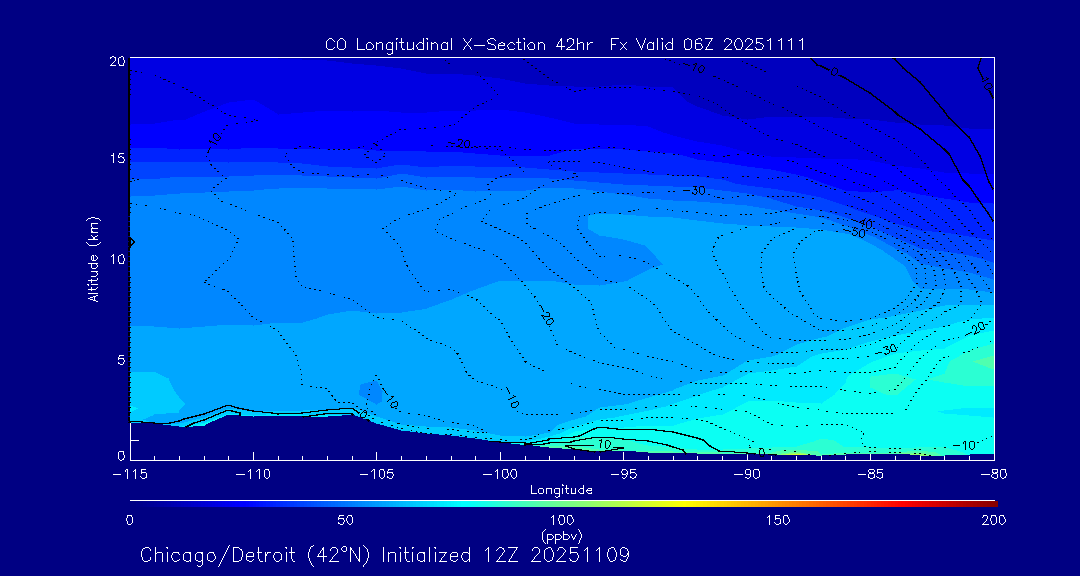Viewport: 1080px width, 576px height.
Task: Click the colorbar tick label '200'
Action: coord(993,520)
